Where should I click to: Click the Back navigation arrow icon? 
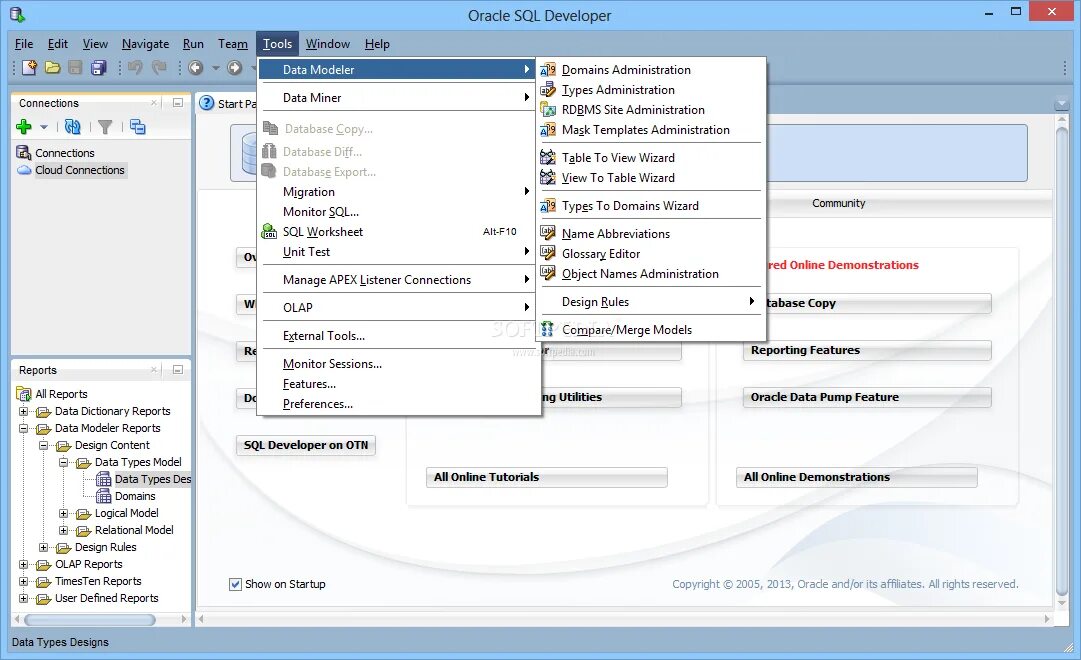[x=196, y=68]
